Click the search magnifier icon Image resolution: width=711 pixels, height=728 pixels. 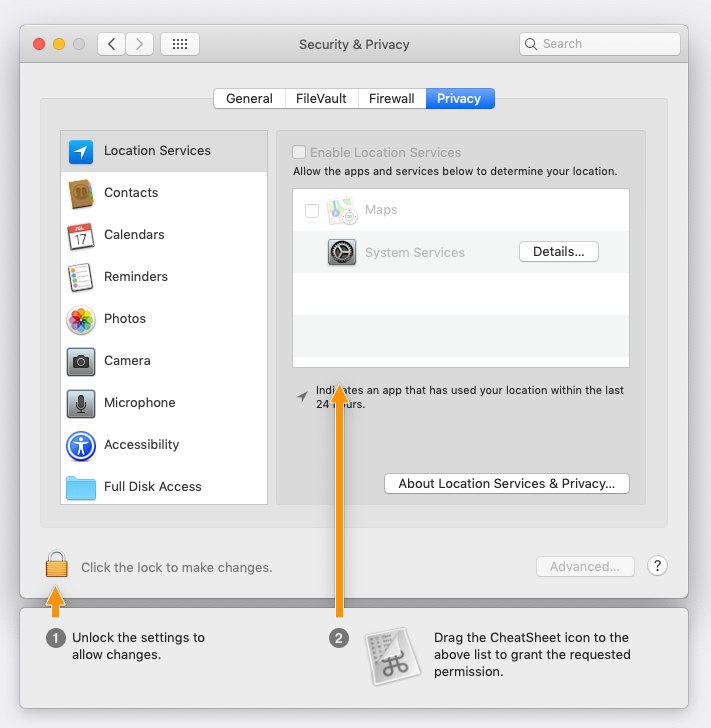(531, 44)
